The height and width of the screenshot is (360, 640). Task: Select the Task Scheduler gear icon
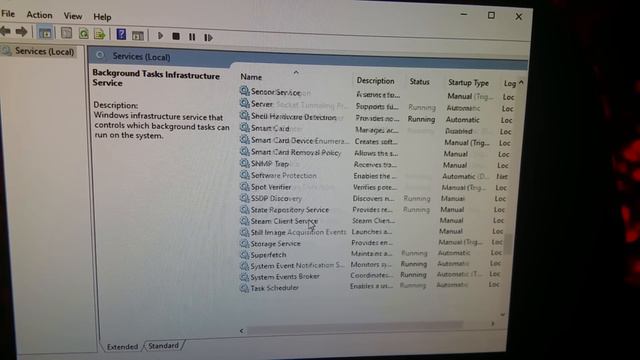pos(244,288)
